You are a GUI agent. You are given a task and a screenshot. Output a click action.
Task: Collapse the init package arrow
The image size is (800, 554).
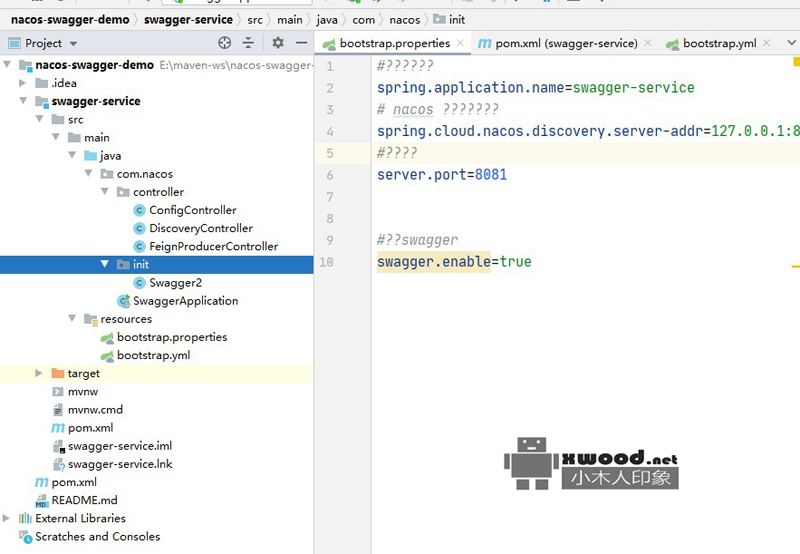pos(105,264)
